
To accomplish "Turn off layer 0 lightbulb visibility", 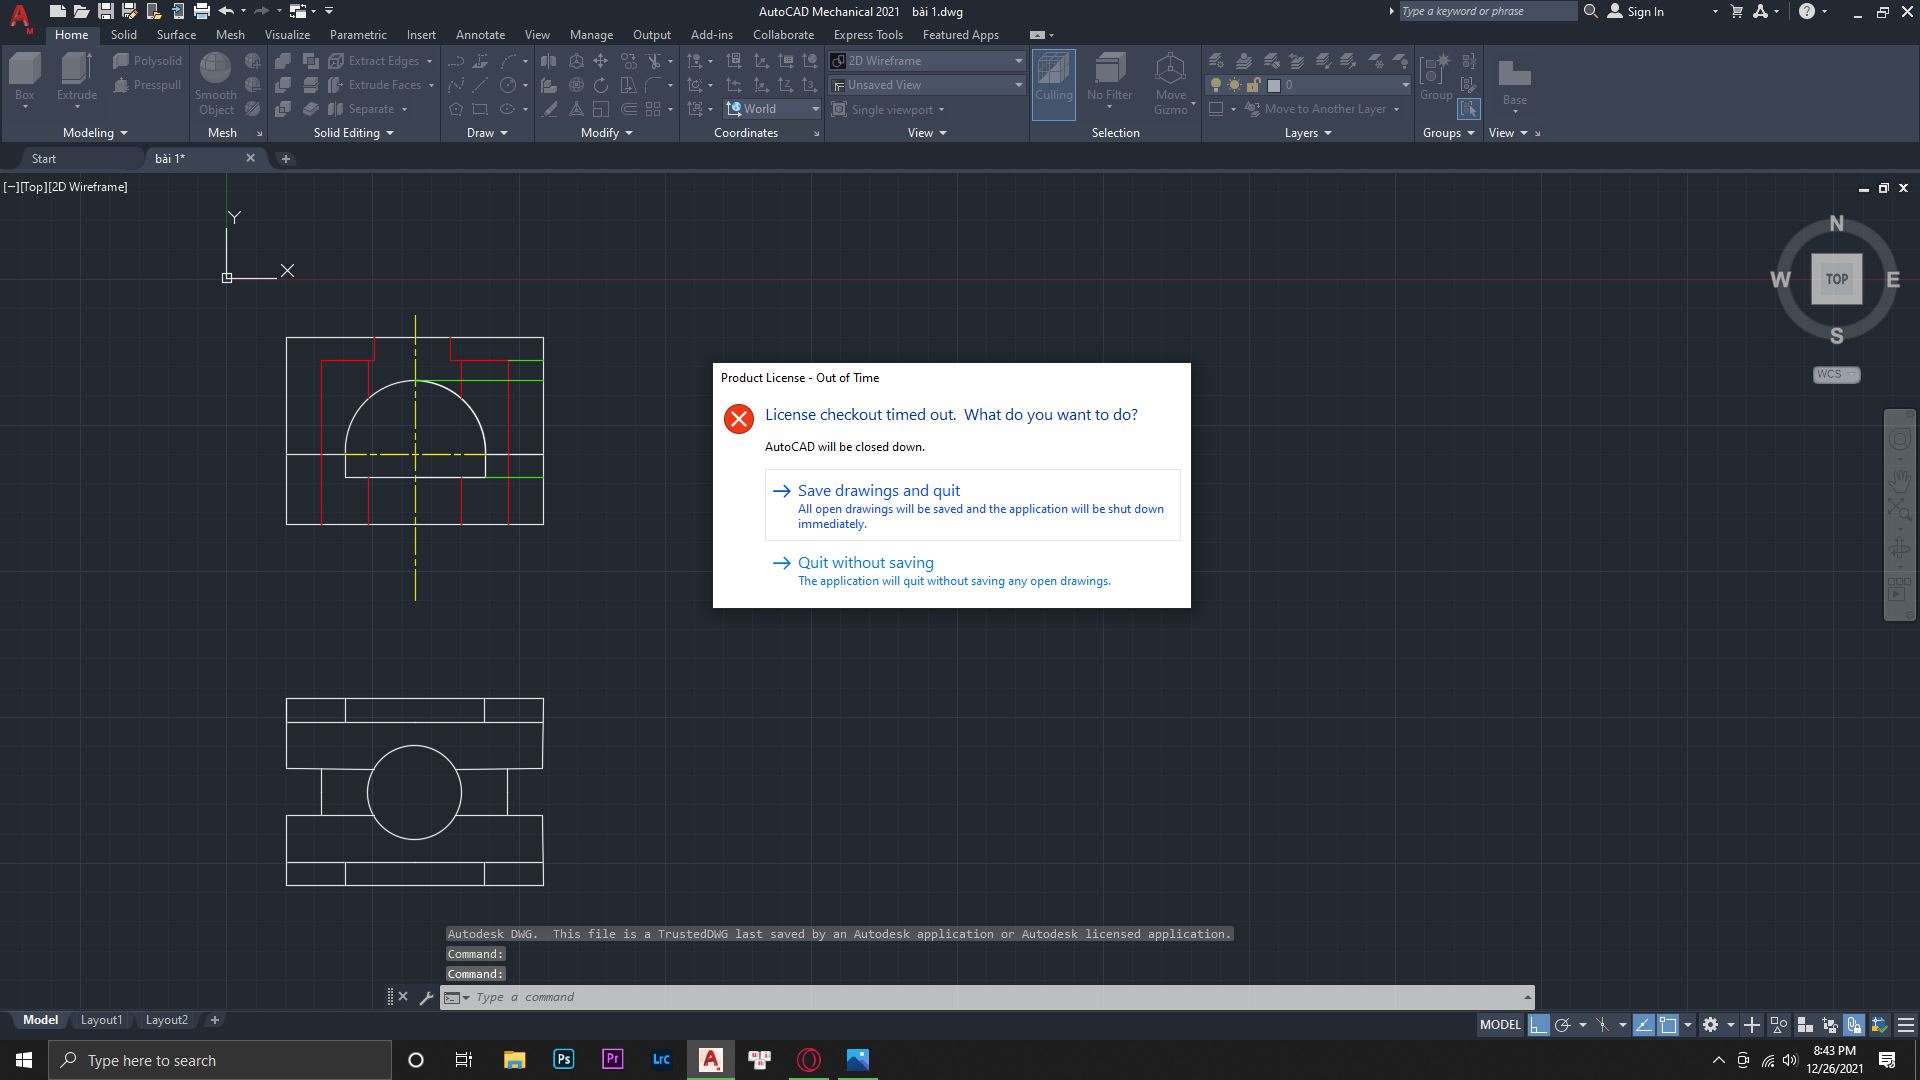I will (x=1216, y=85).
